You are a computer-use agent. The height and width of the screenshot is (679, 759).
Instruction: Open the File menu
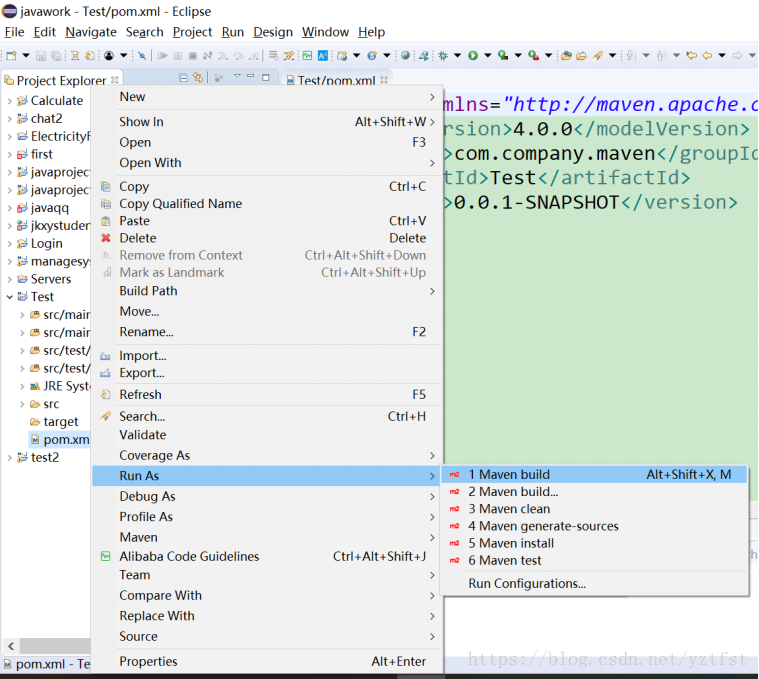pos(15,32)
